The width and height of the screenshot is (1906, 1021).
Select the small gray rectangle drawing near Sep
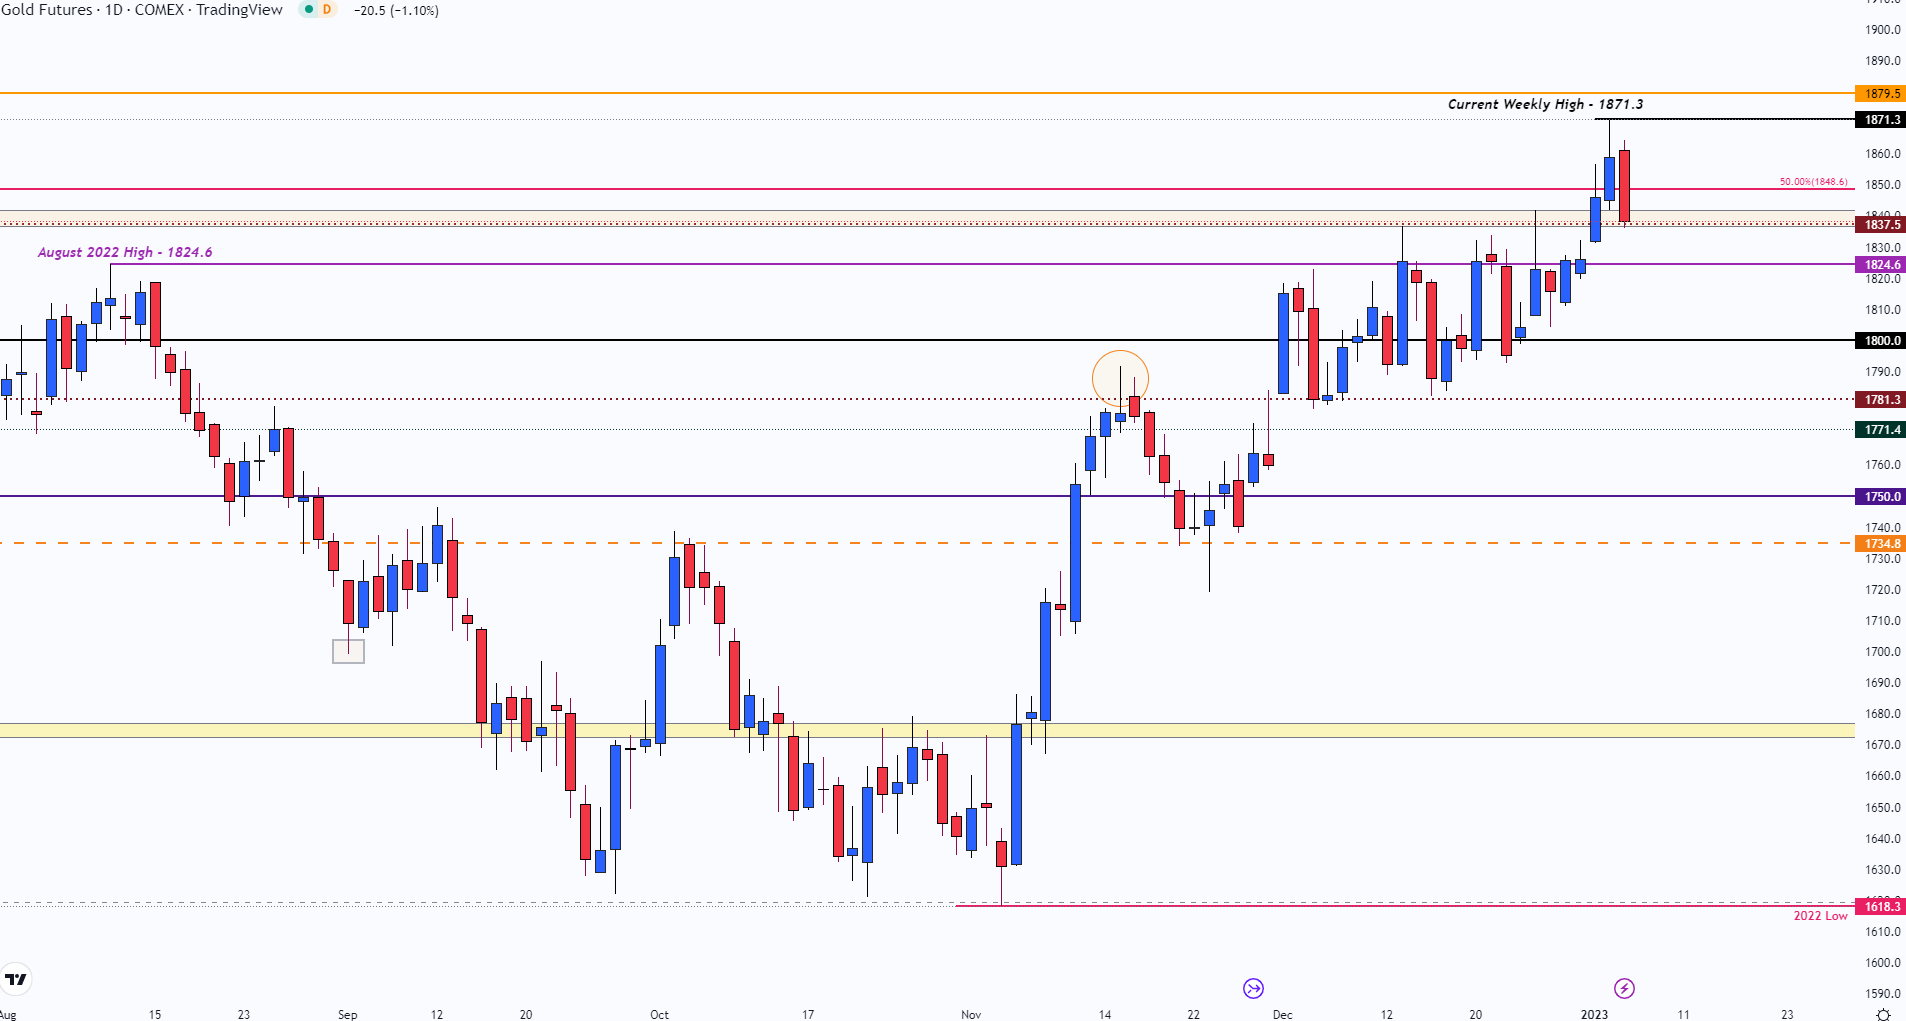tap(348, 651)
